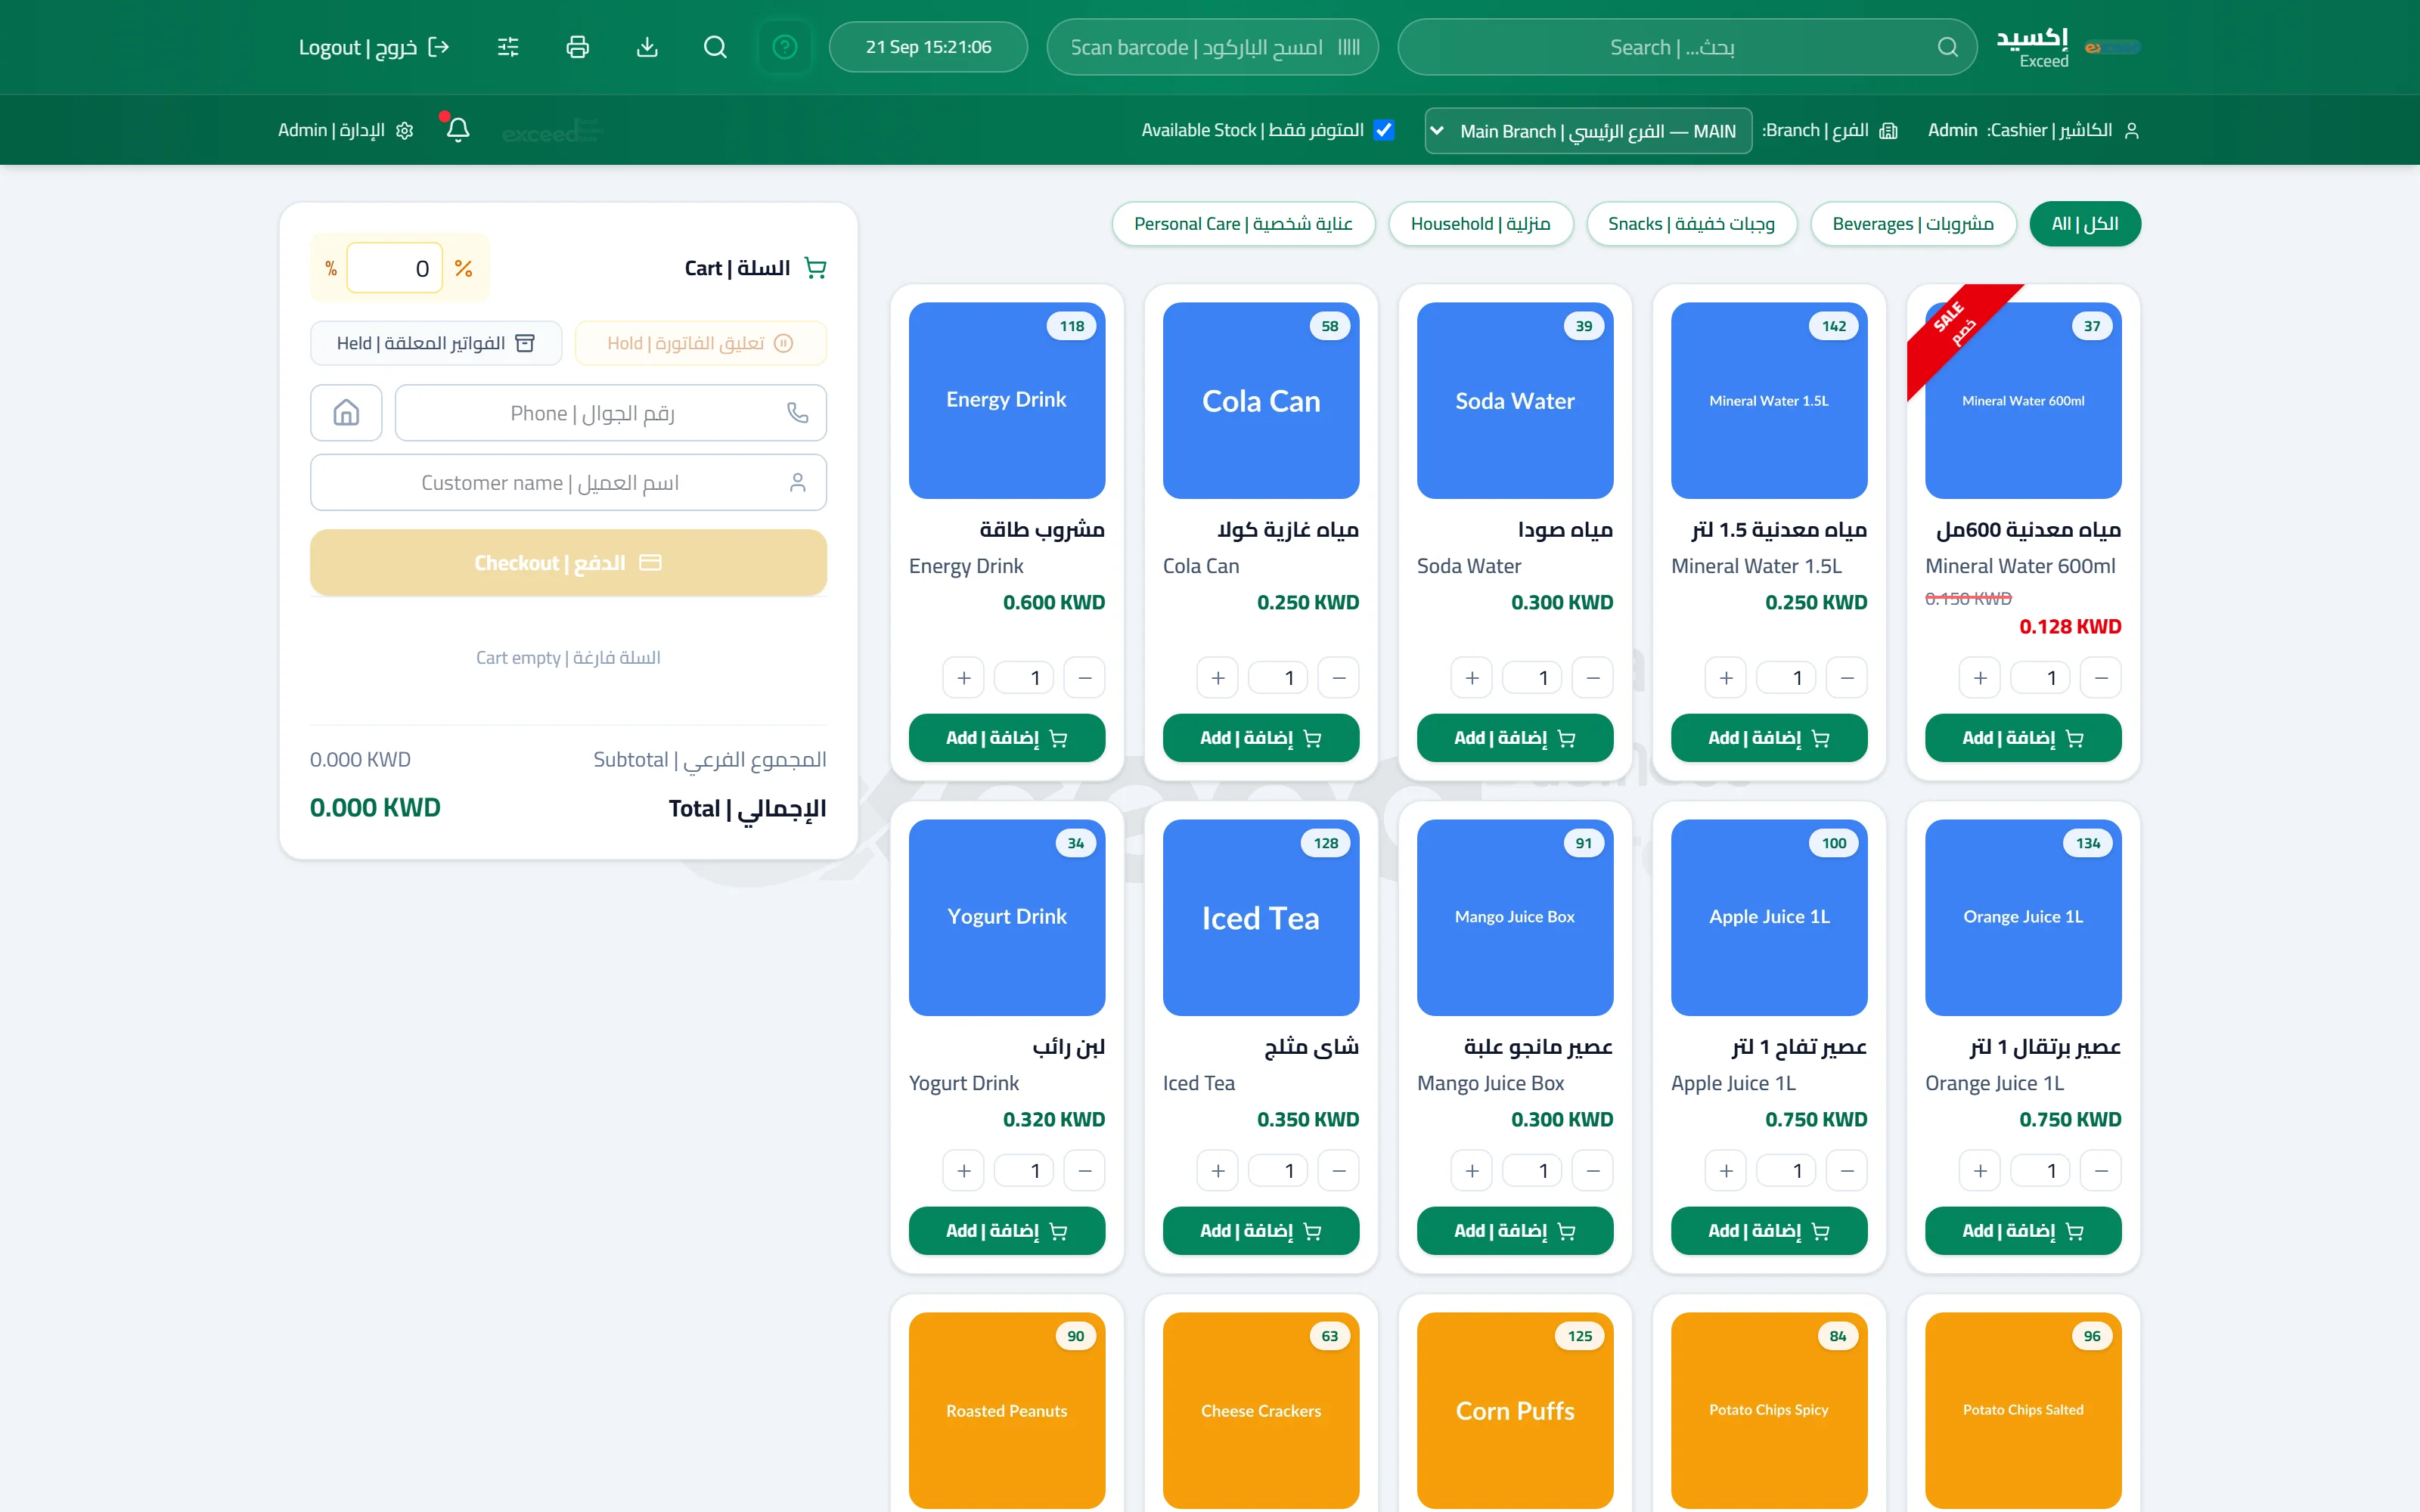Viewport: 2420px width, 1512px height.
Task: Click the percent icon right of discount field
Action: tap(463, 268)
